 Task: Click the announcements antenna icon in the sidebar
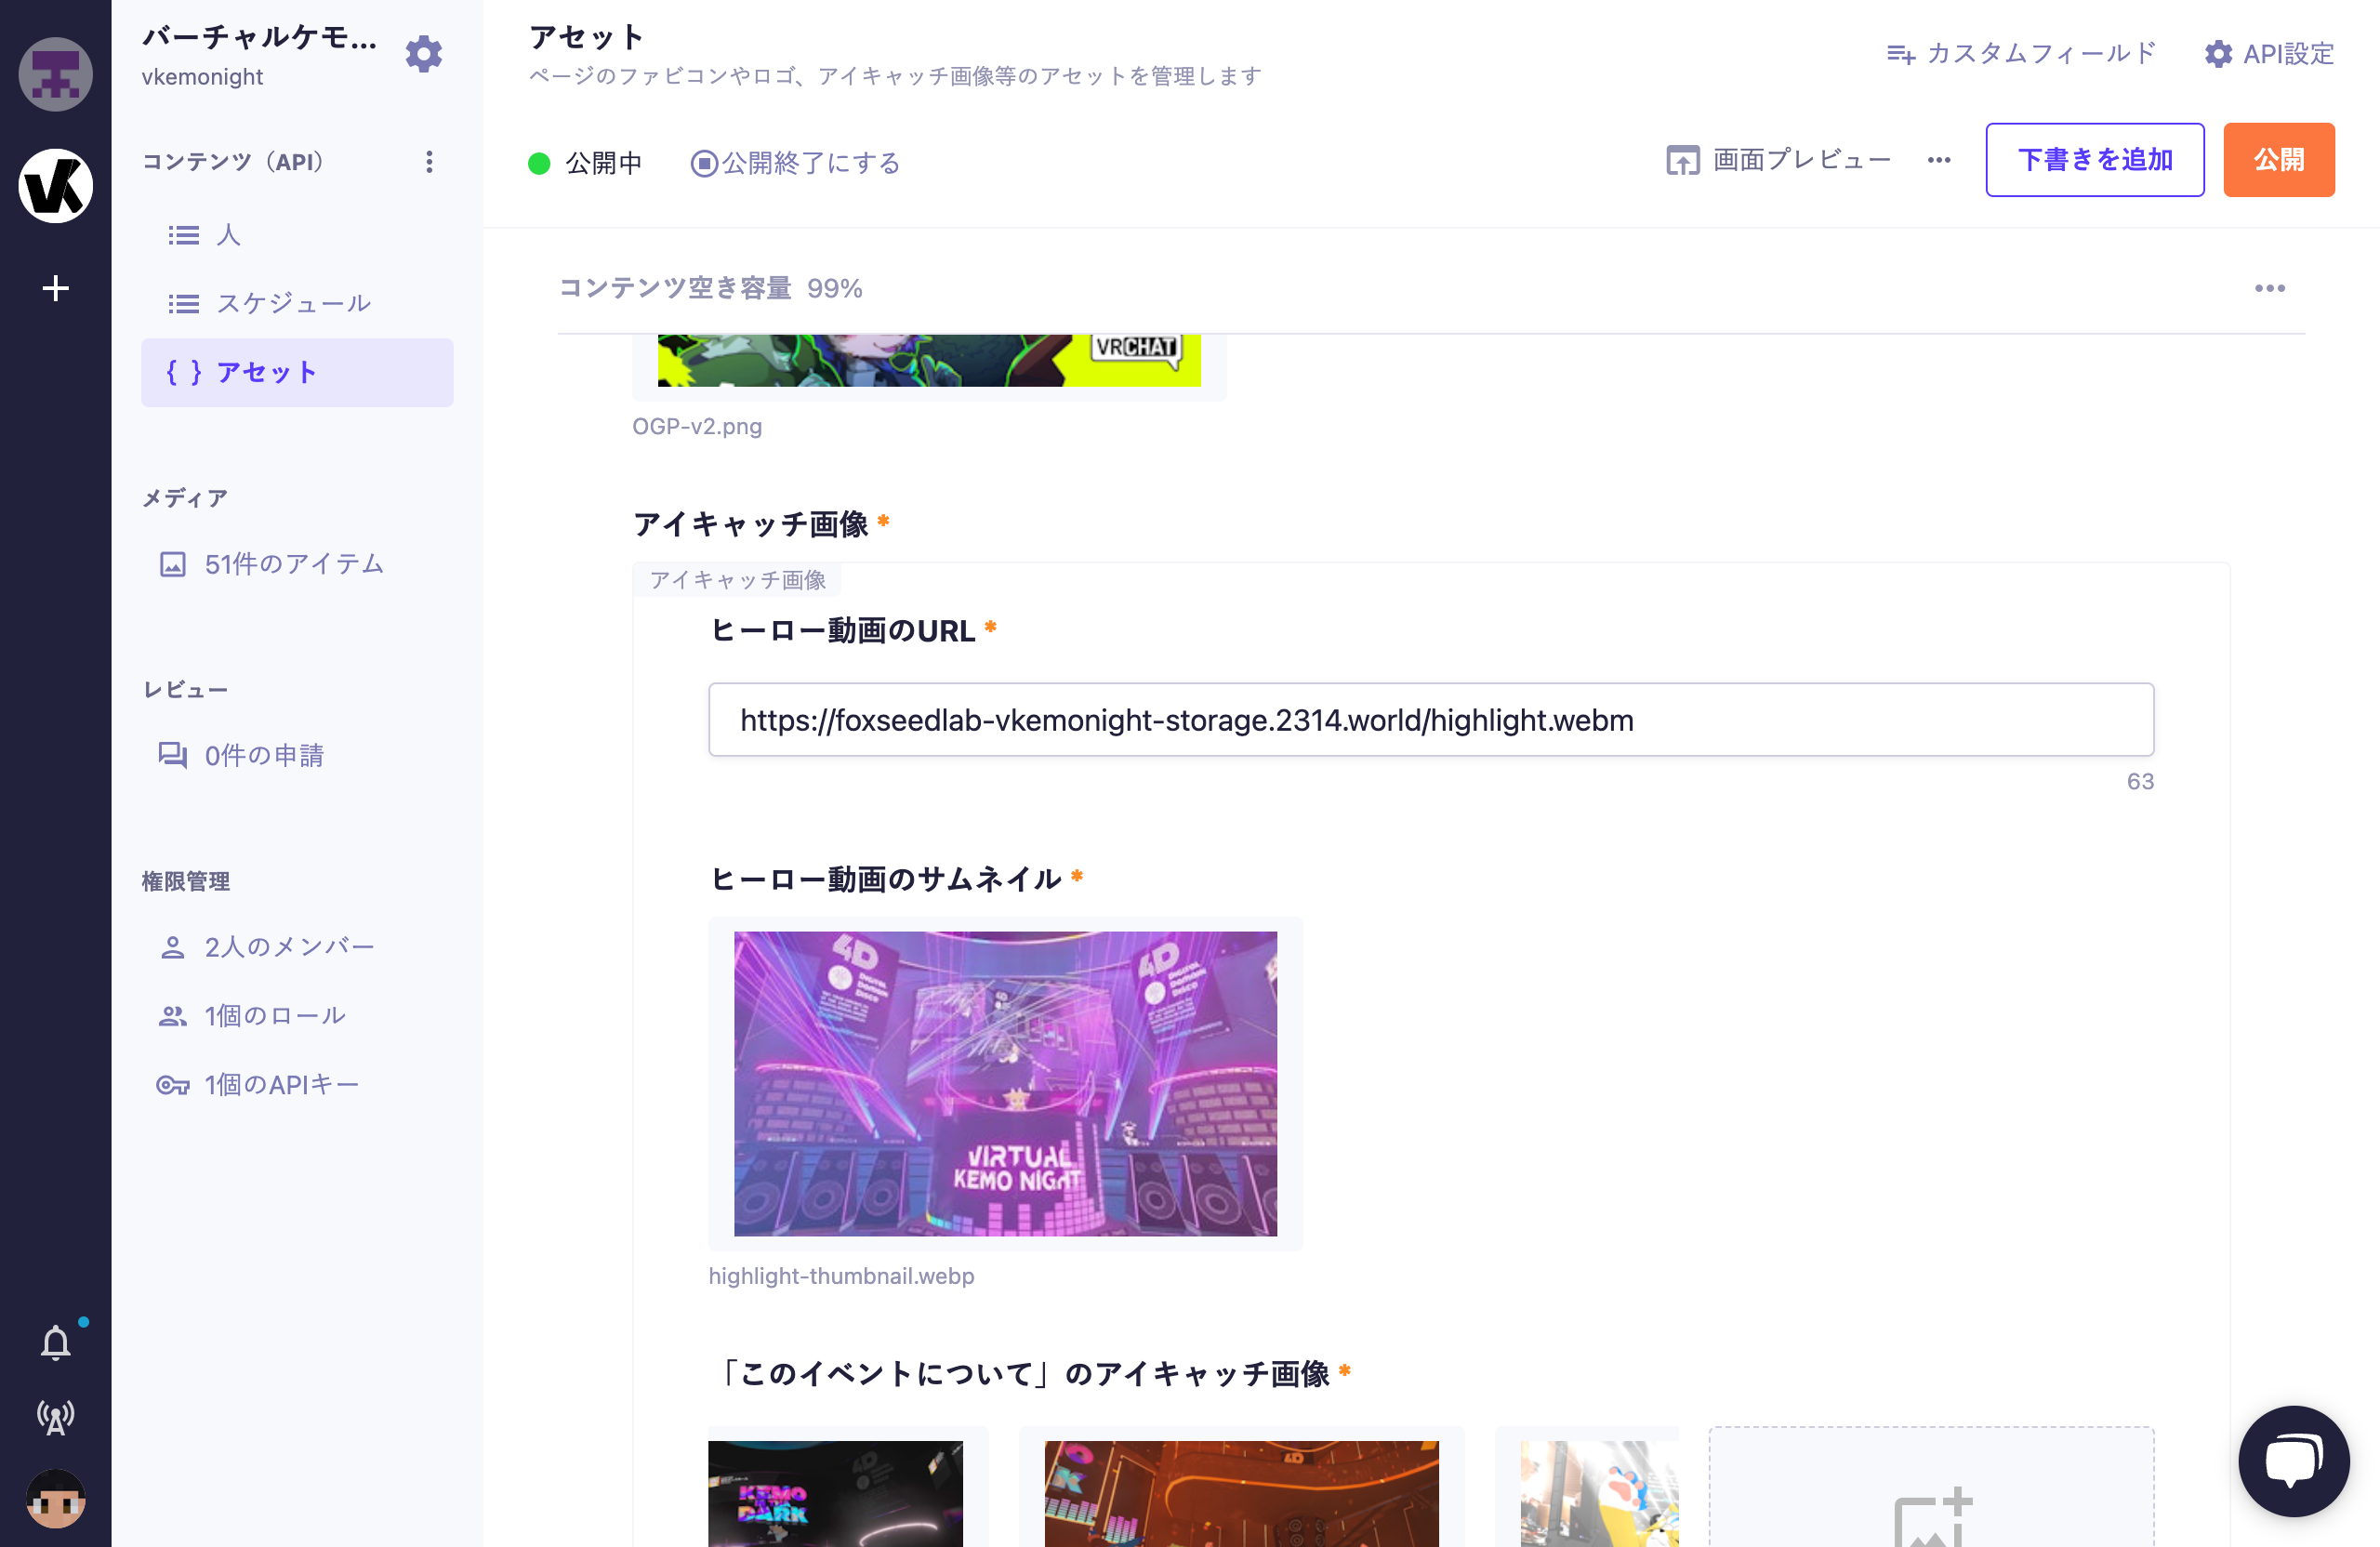coord(57,1416)
